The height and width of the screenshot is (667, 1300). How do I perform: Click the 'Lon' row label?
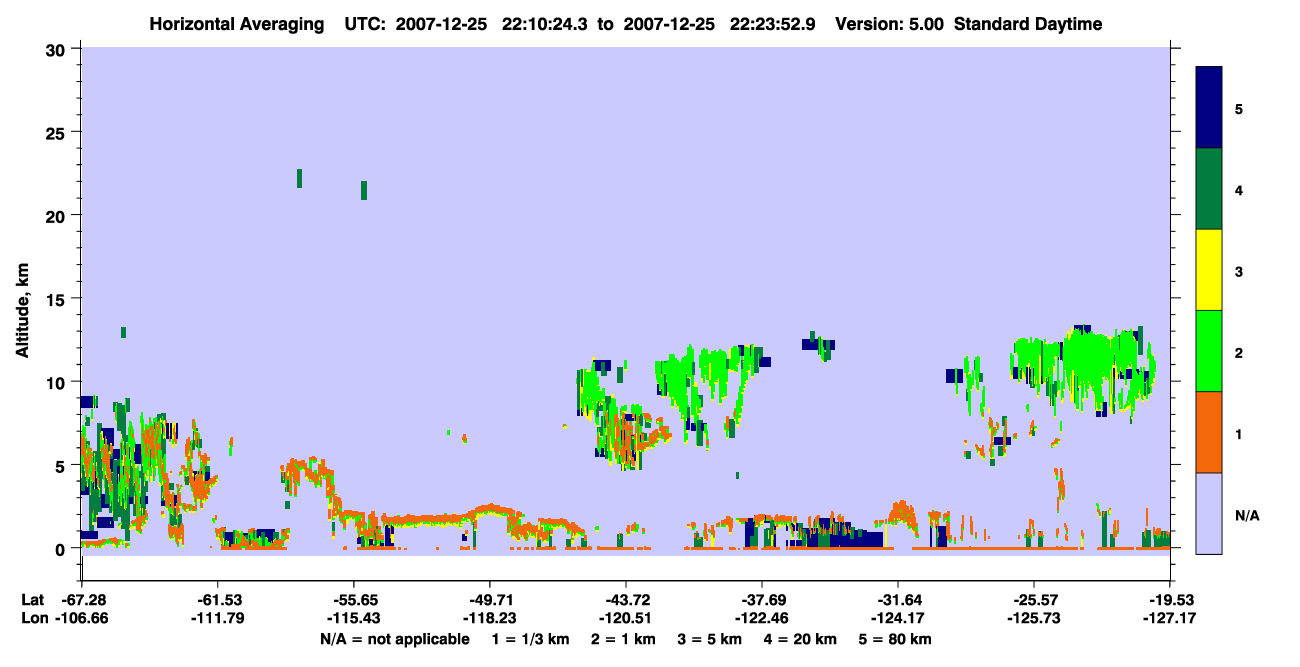[x=34, y=618]
